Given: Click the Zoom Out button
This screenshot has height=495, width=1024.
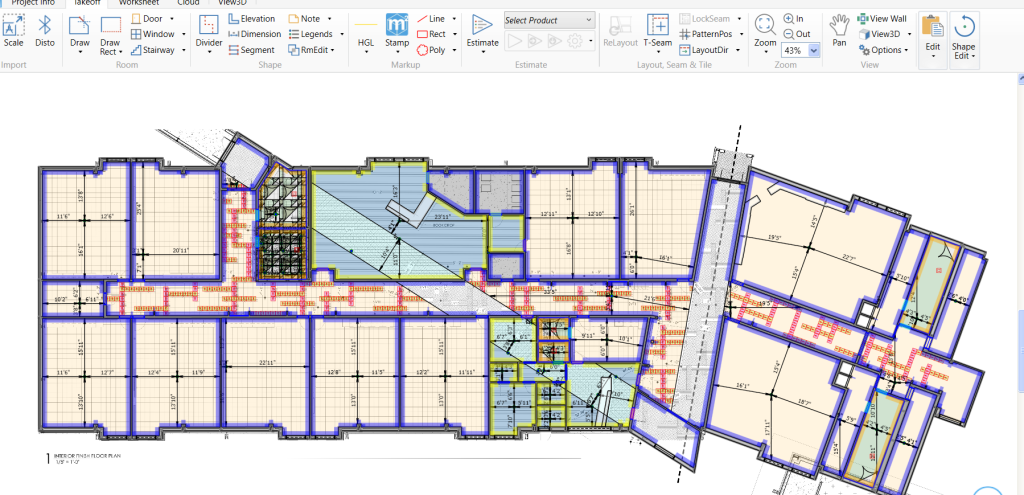Looking at the screenshot, I should (796, 34).
